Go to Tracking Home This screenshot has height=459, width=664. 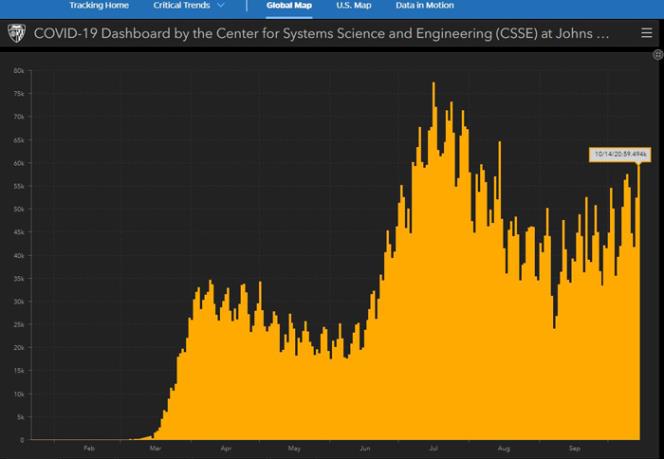[98, 6]
